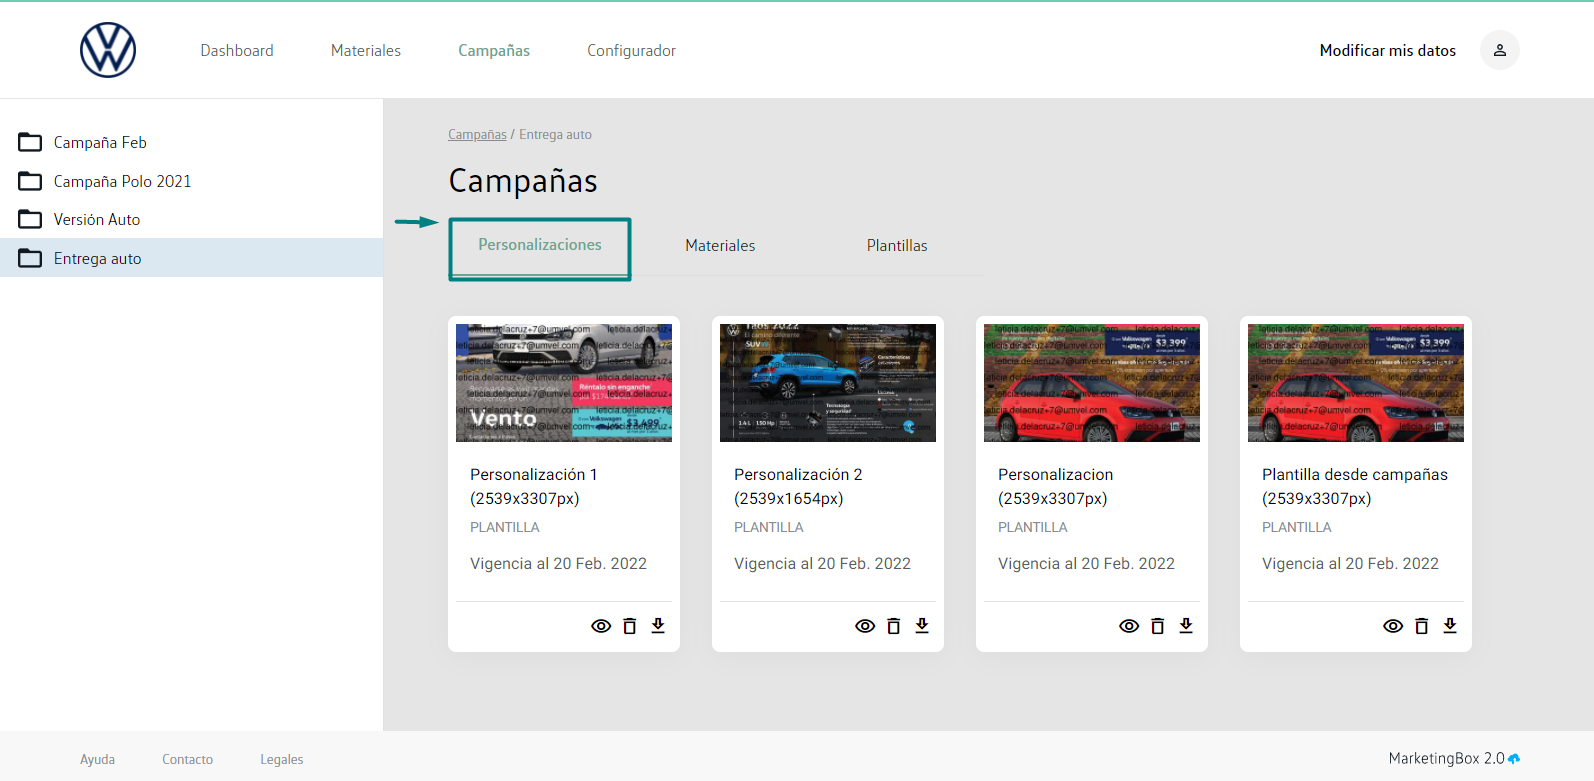Switch to the Materiales tab under Campañas
This screenshot has height=781, width=1594.
click(x=720, y=245)
